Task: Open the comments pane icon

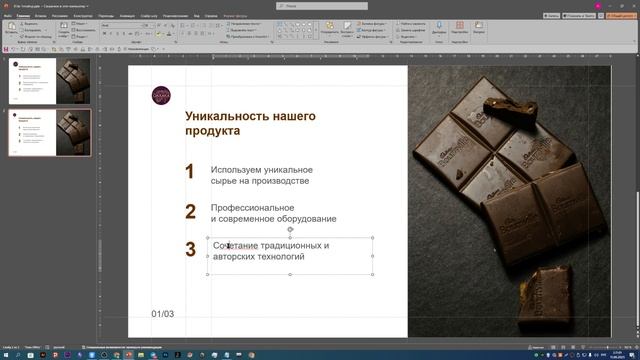Action: 601,16
